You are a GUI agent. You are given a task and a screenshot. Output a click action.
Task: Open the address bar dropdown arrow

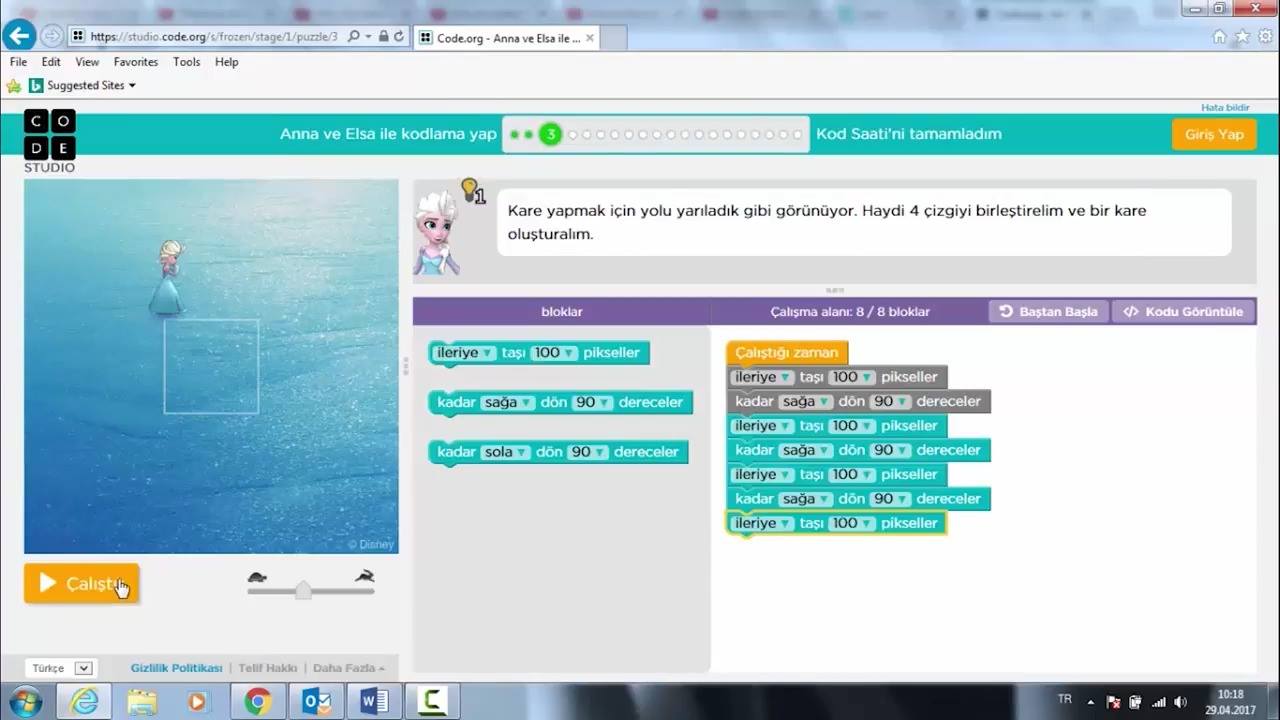pos(369,36)
